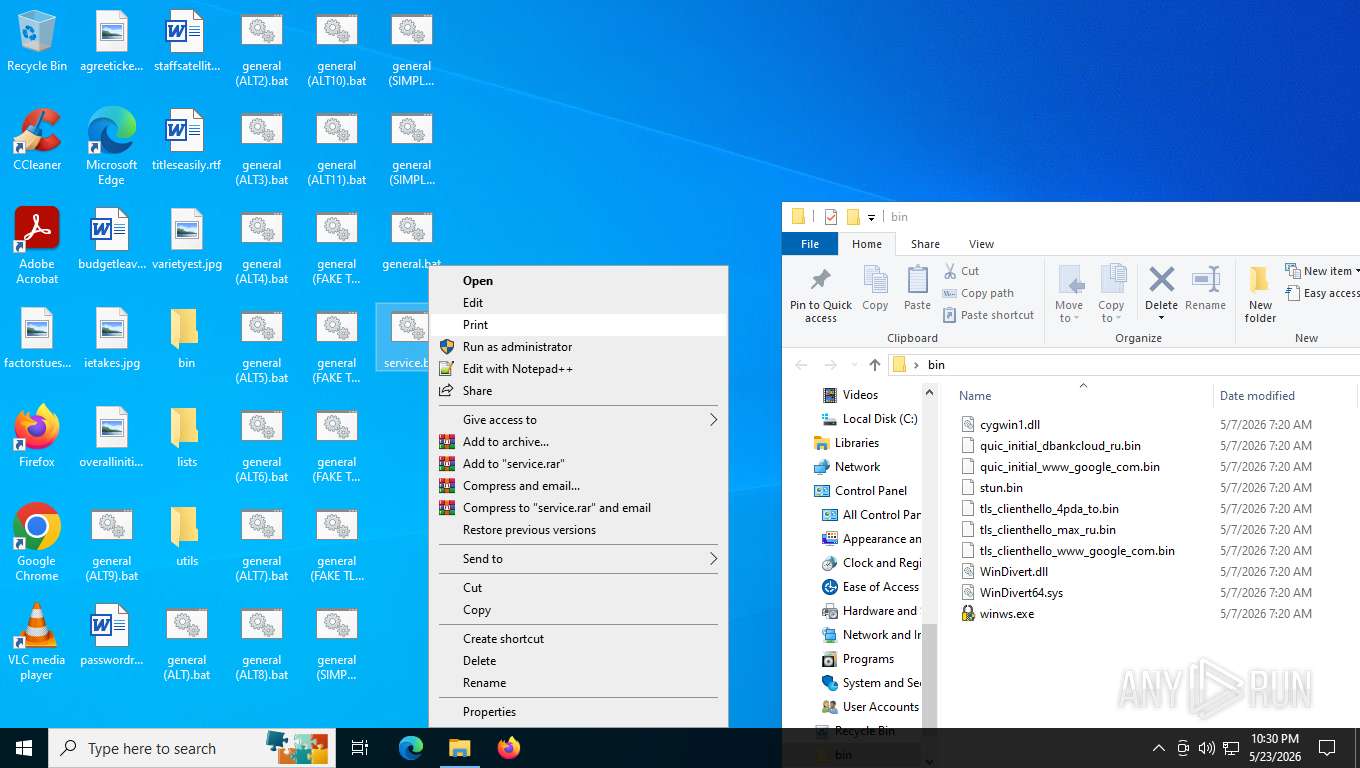
Task: Select the lists folder on the desktop
Action: coord(186,437)
